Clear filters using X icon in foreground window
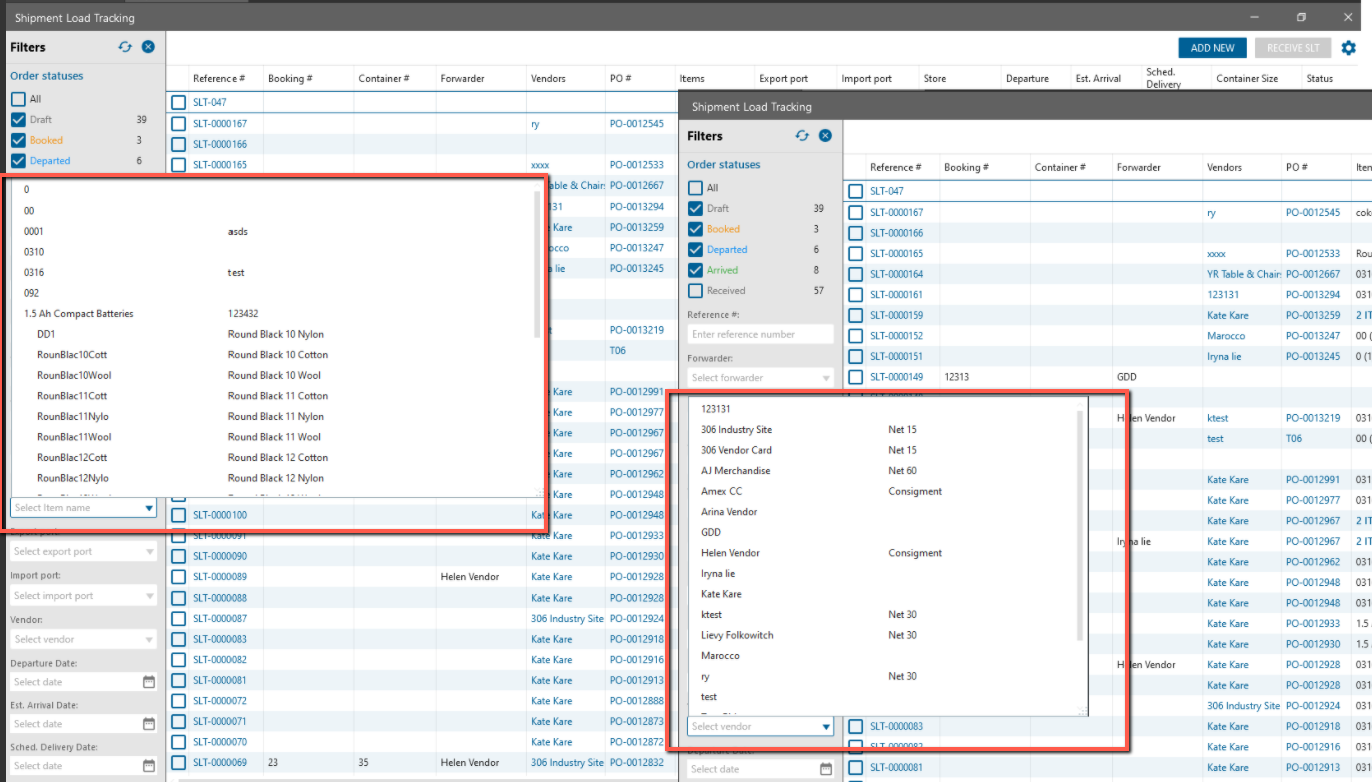The height and width of the screenshot is (782, 1372). pyautogui.click(x=825, y=136)
